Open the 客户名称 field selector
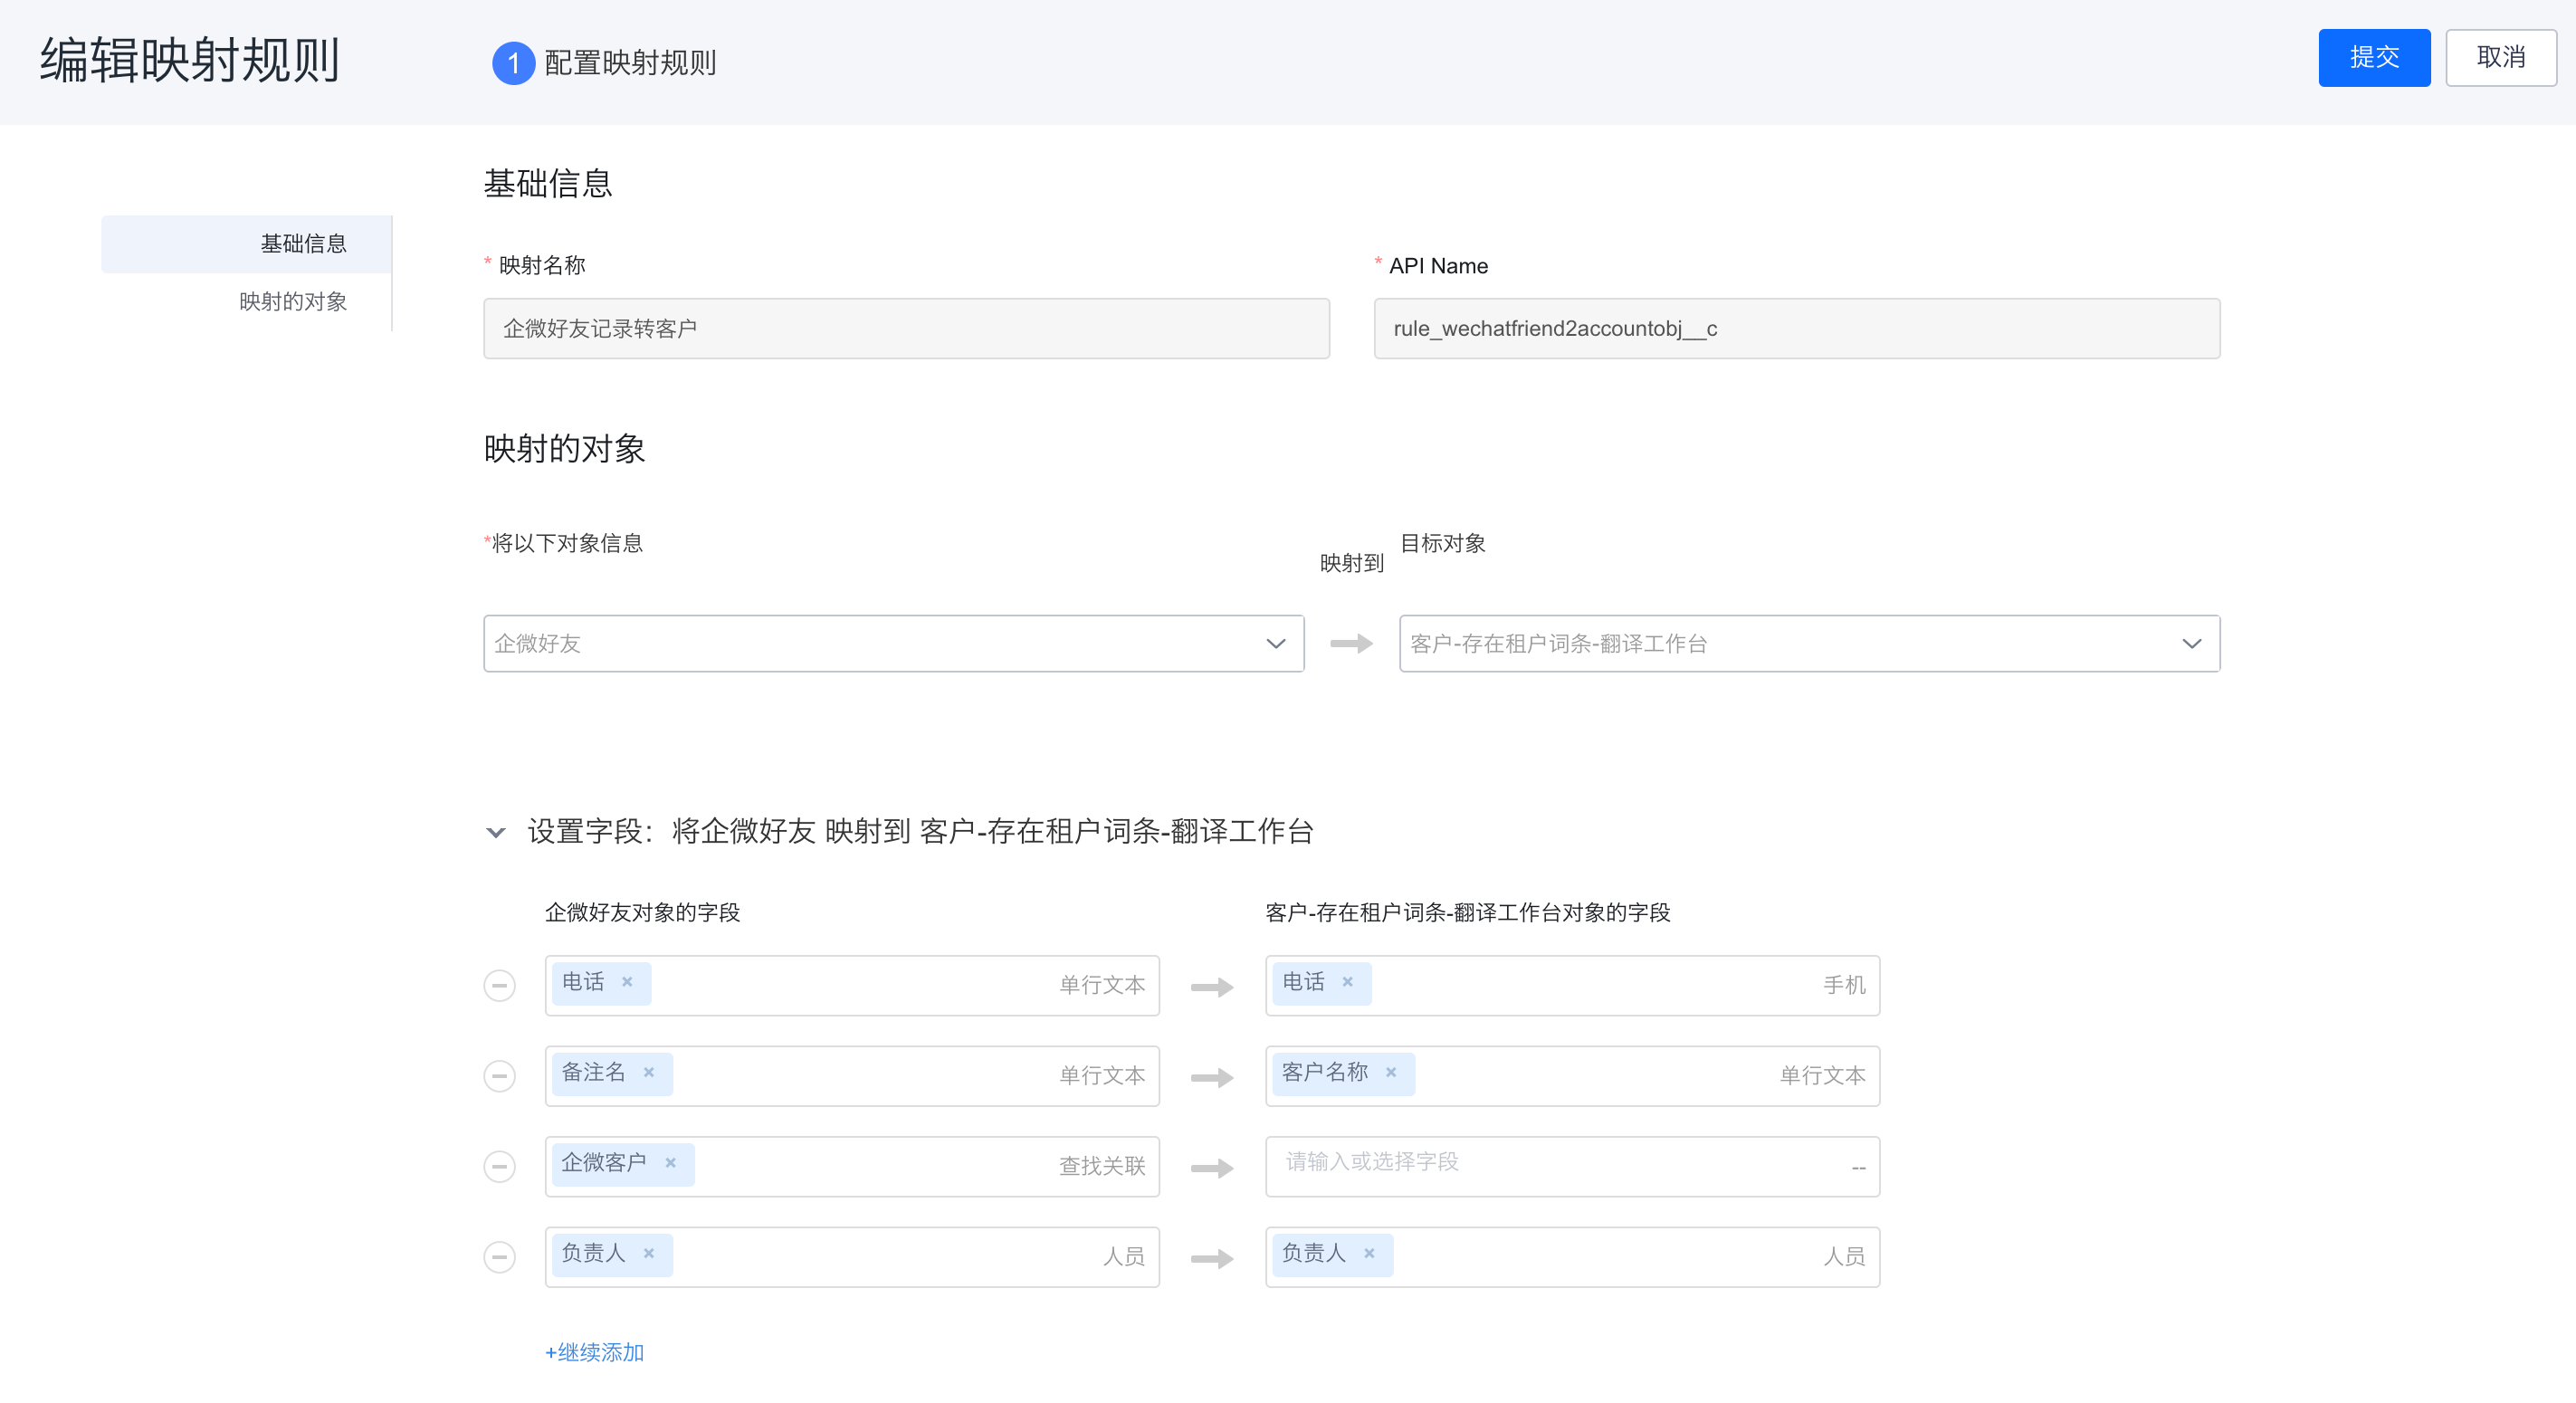Viewport: 2576px width, 1403px height. [x=1572, y=1076]
